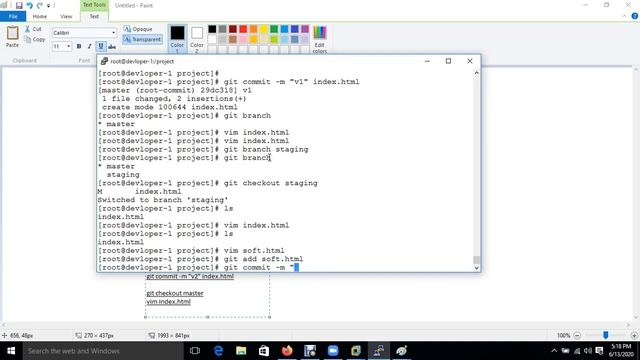The width and height of the screenshot is (640, 360).
Task: Pick the white palette color
Action: tap(212, 39)
